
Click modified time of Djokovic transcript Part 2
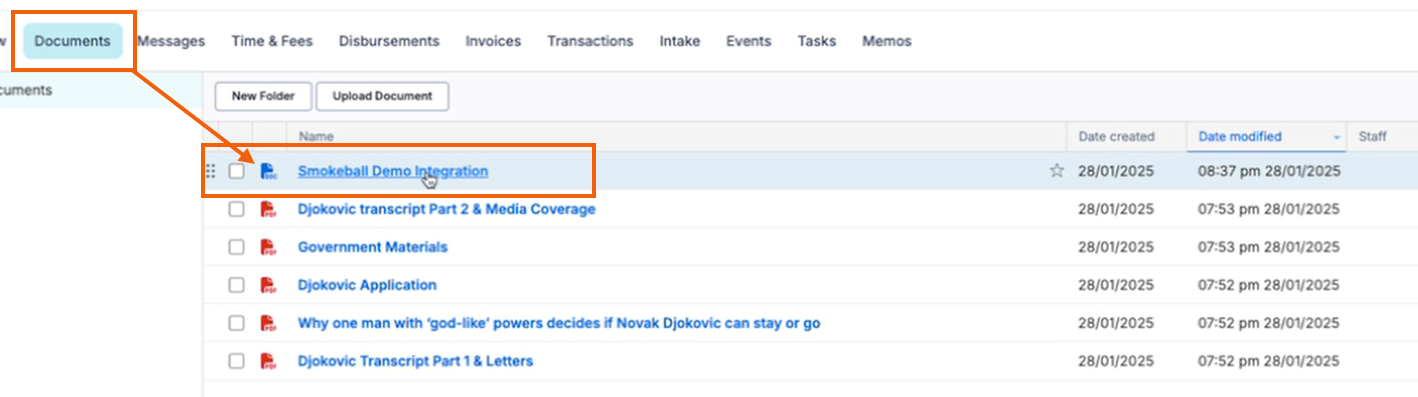pos(1269,209)
